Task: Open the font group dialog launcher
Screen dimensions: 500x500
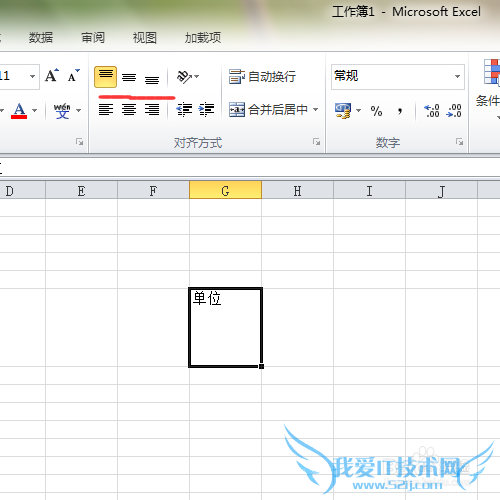Action: tap(79, 142)
